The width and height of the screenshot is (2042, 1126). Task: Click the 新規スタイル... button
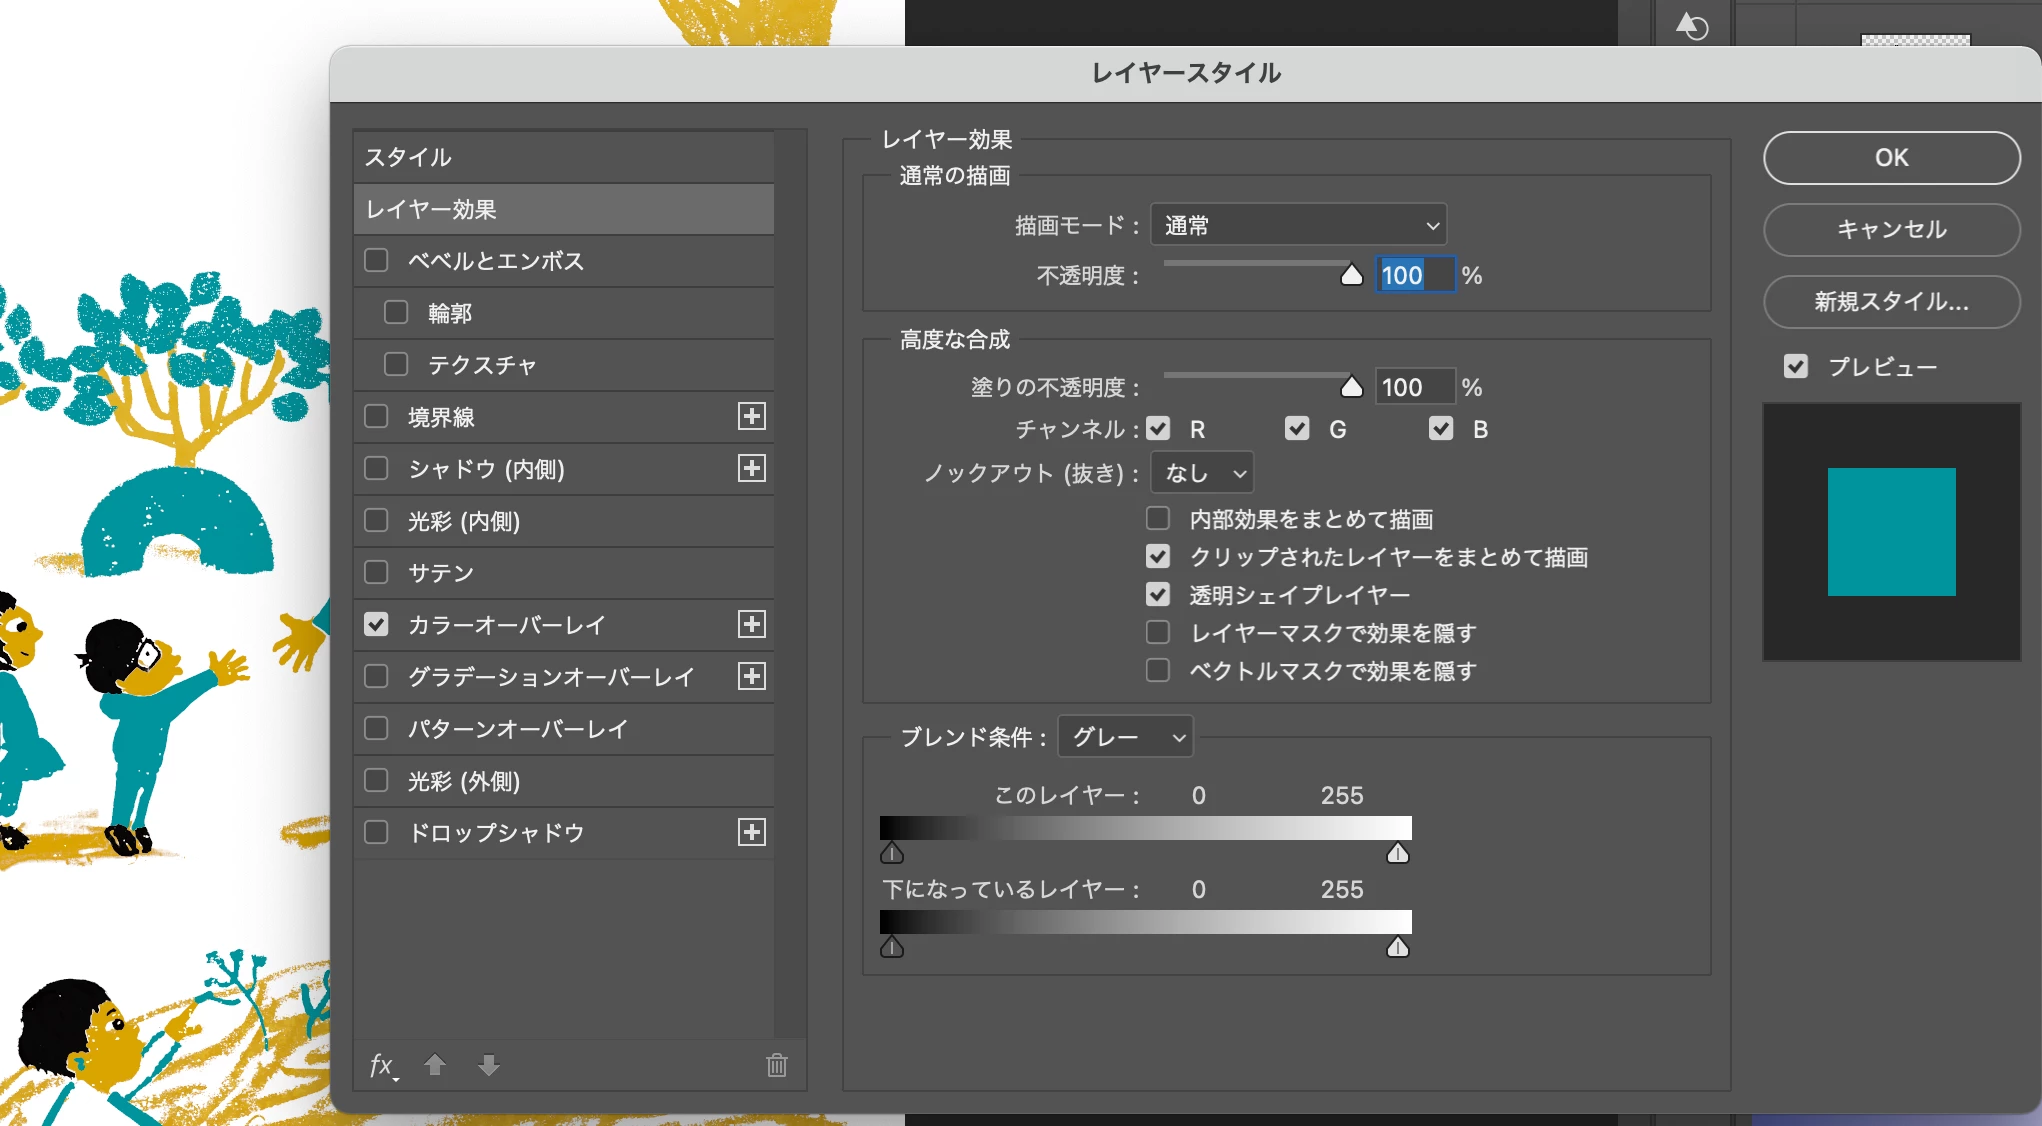click(x=1891, y=302)
